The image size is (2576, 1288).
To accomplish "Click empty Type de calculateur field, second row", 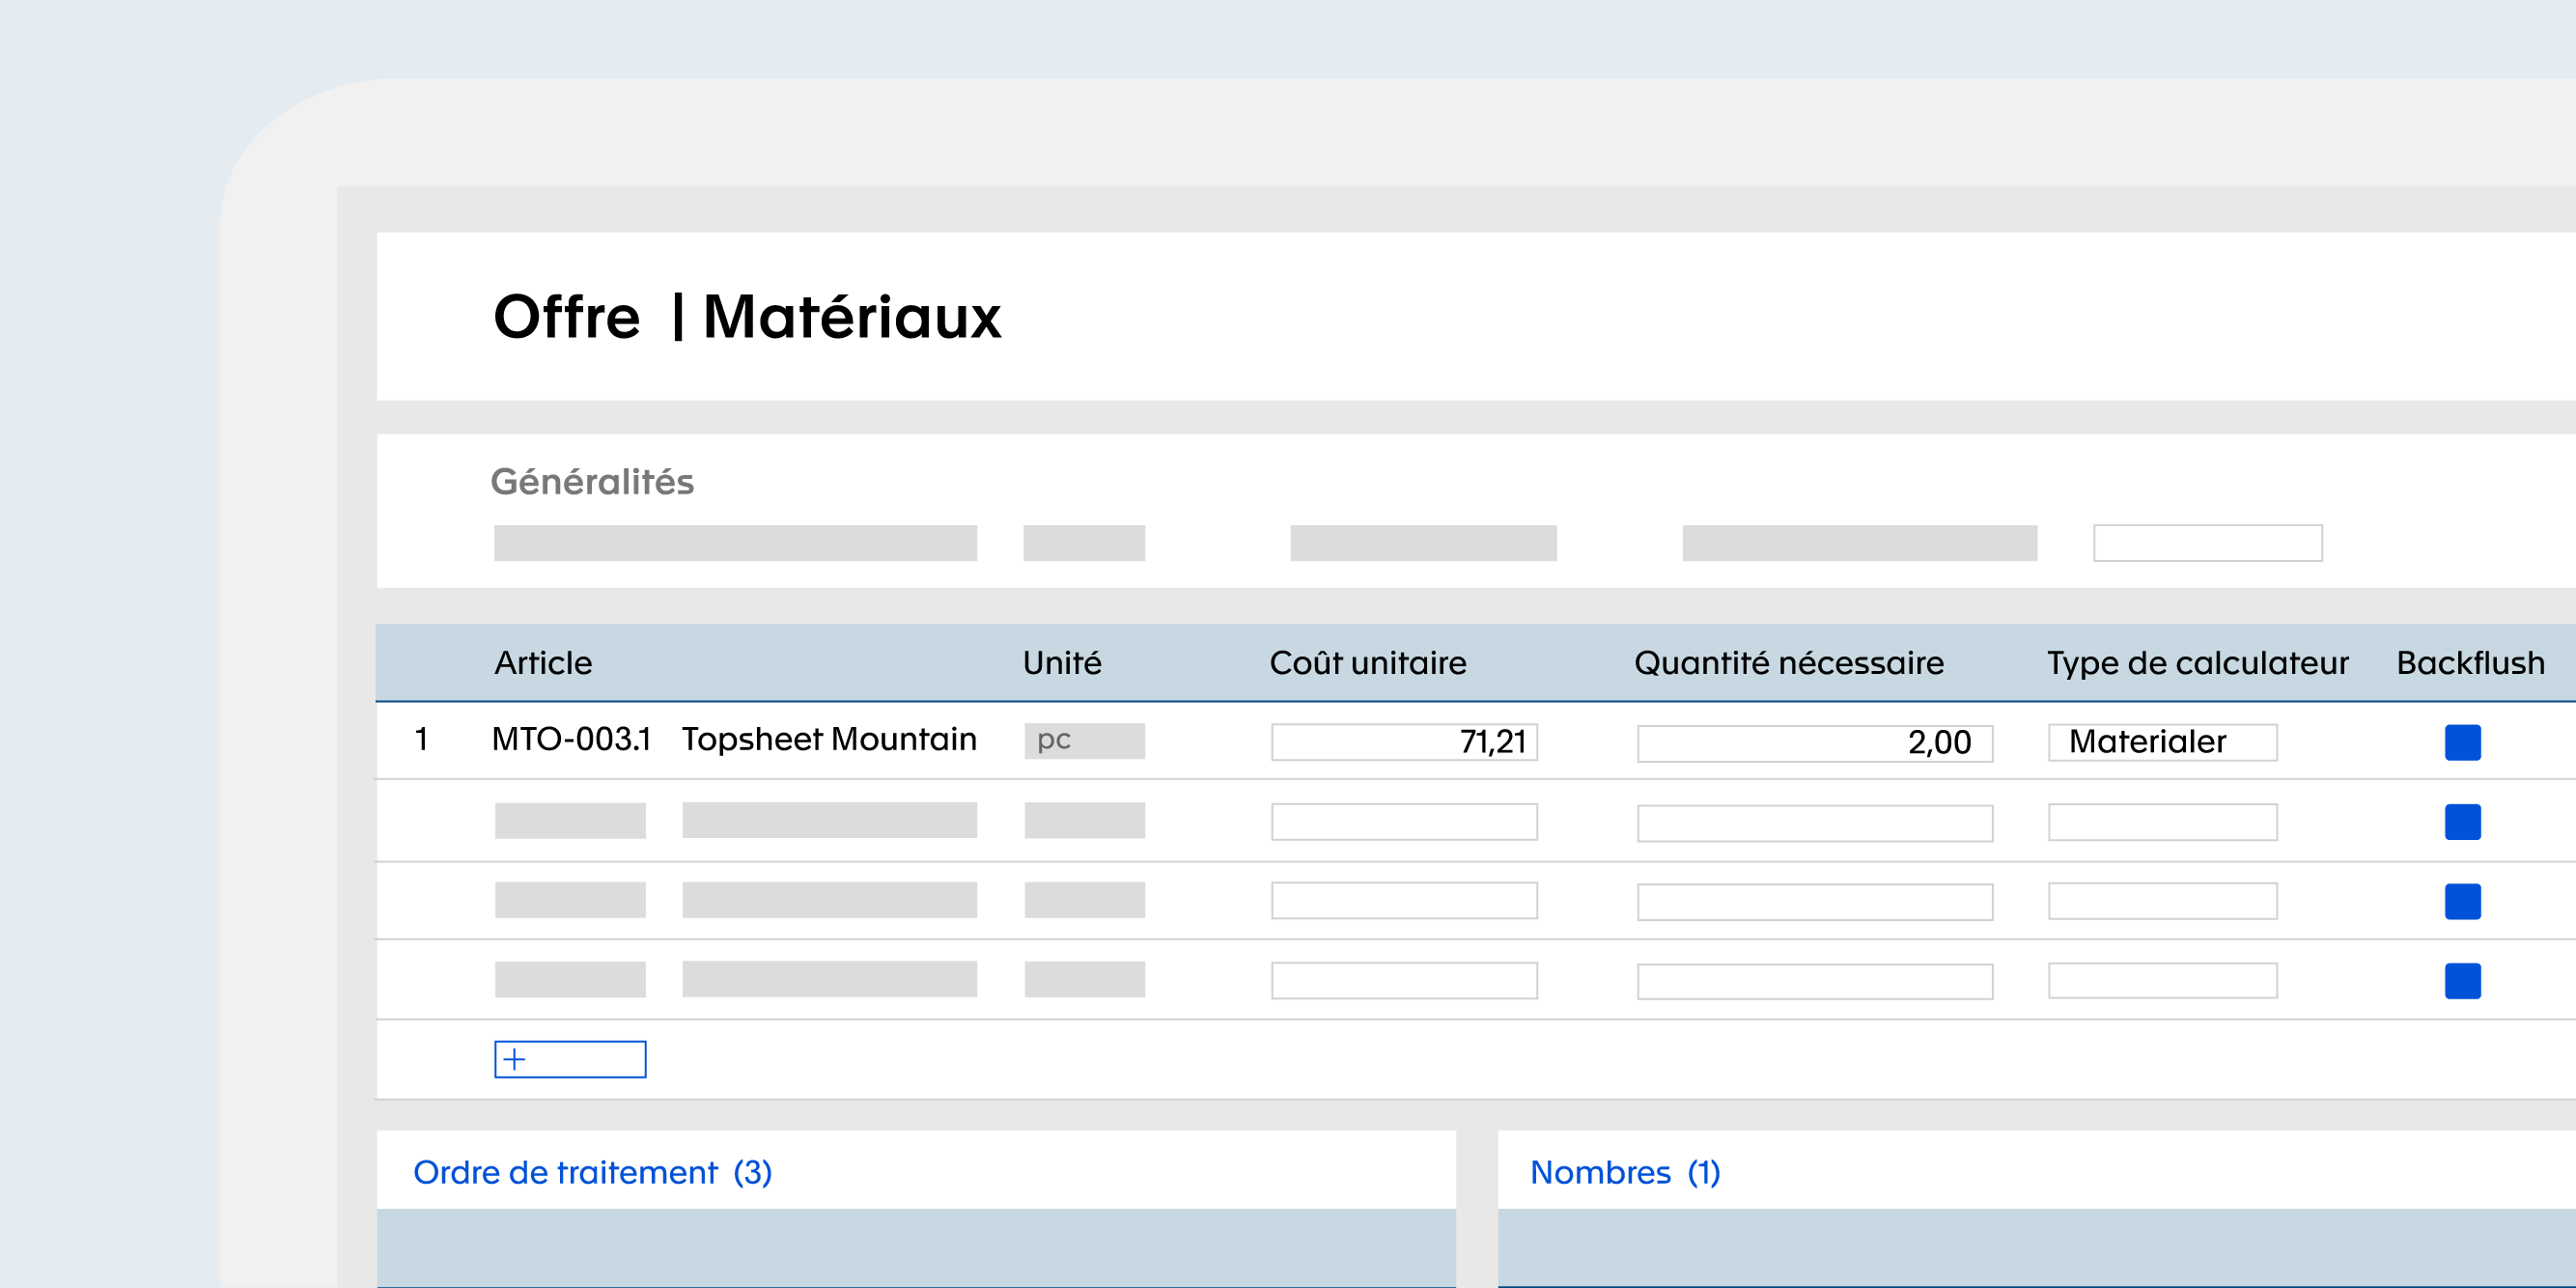I will pyautogui.click(x=2162, y=822).
